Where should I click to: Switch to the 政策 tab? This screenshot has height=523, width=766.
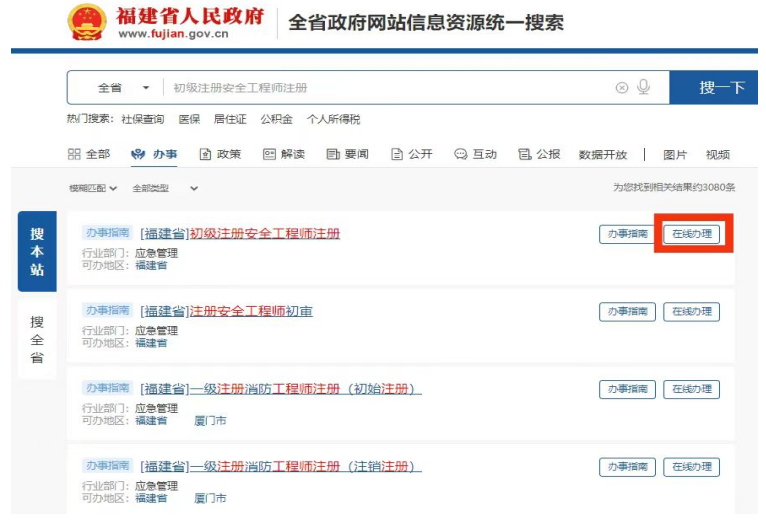[x=220, y=154]
